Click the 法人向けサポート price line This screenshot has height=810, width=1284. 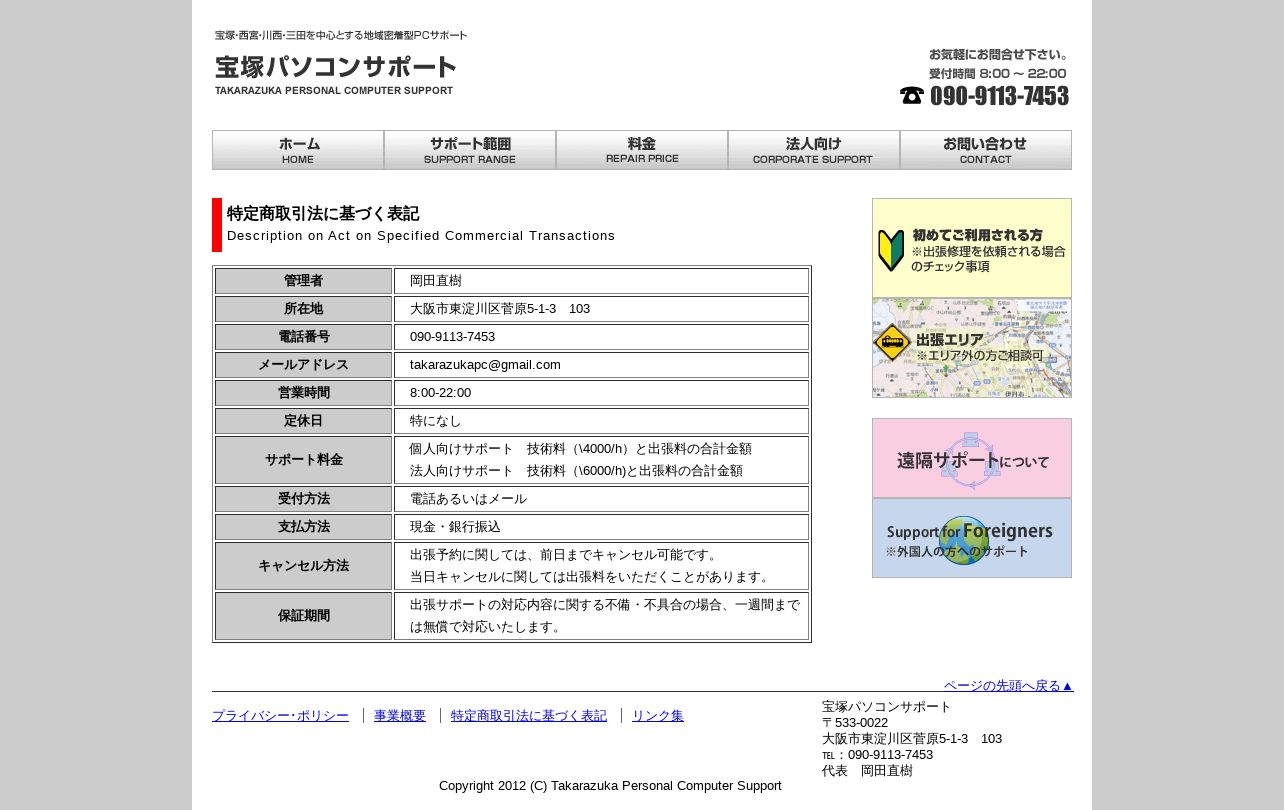click(x=576, y=471)
